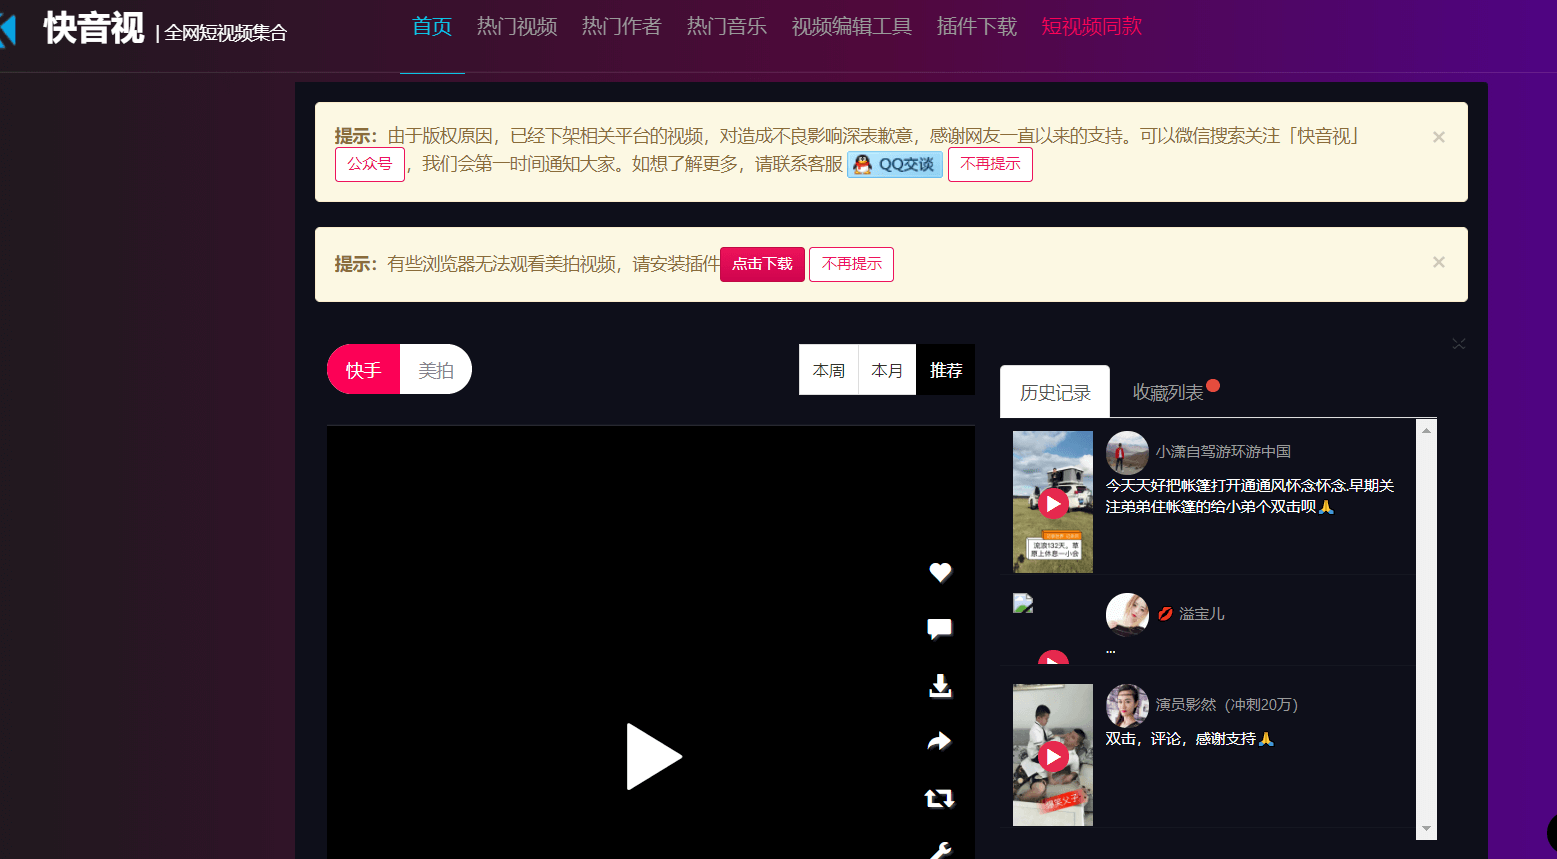Open 热门视频 in the navigation bar
The height and width of the screenshot is (859, 1557).
(x=517, y=27)
